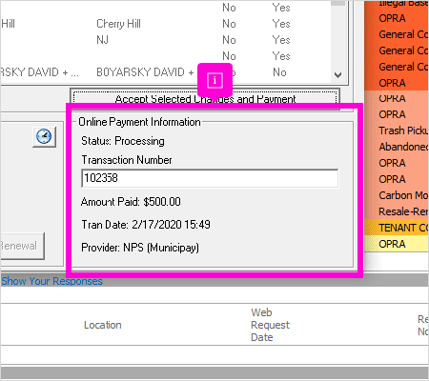Select the Resale-Ren row in right list
Screen dimensions: 429x381
click(396, 211)
